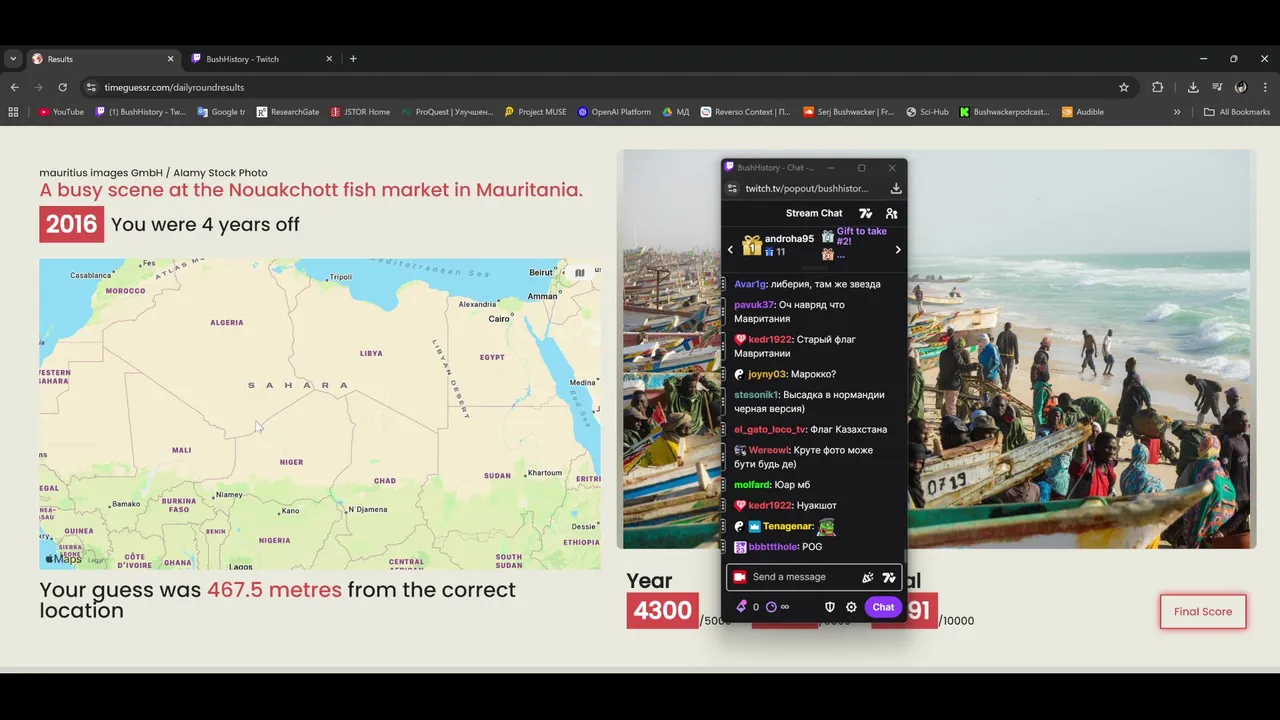Click install icon in chat popout address bar
The image size is (1280, 720).
896,188
